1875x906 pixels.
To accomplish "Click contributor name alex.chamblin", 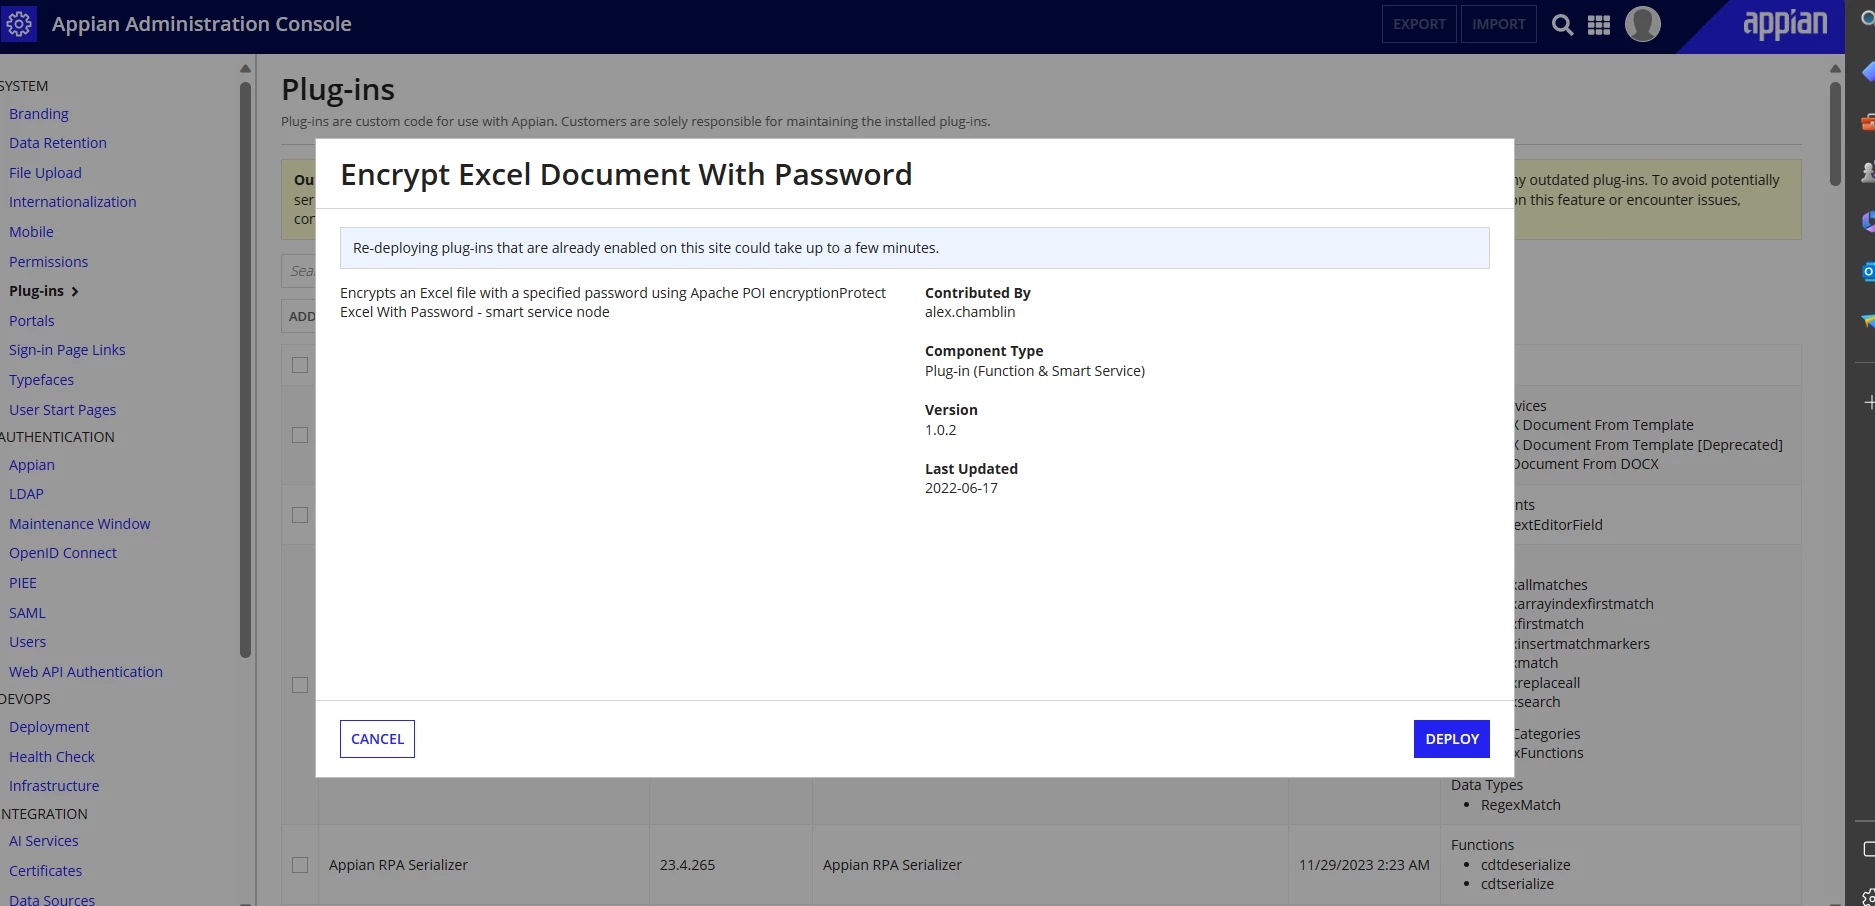I will point(970,312).
